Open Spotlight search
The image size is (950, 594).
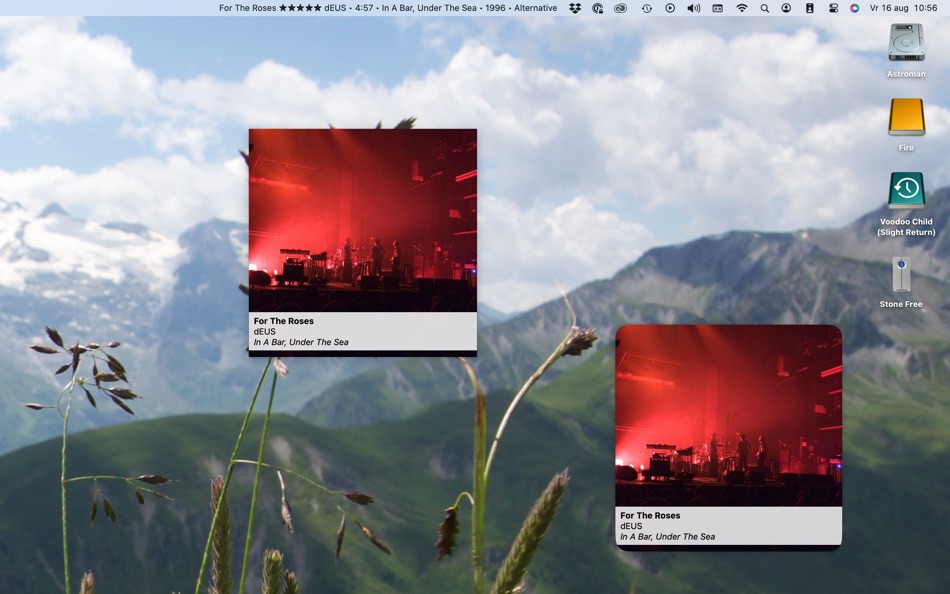764,7
